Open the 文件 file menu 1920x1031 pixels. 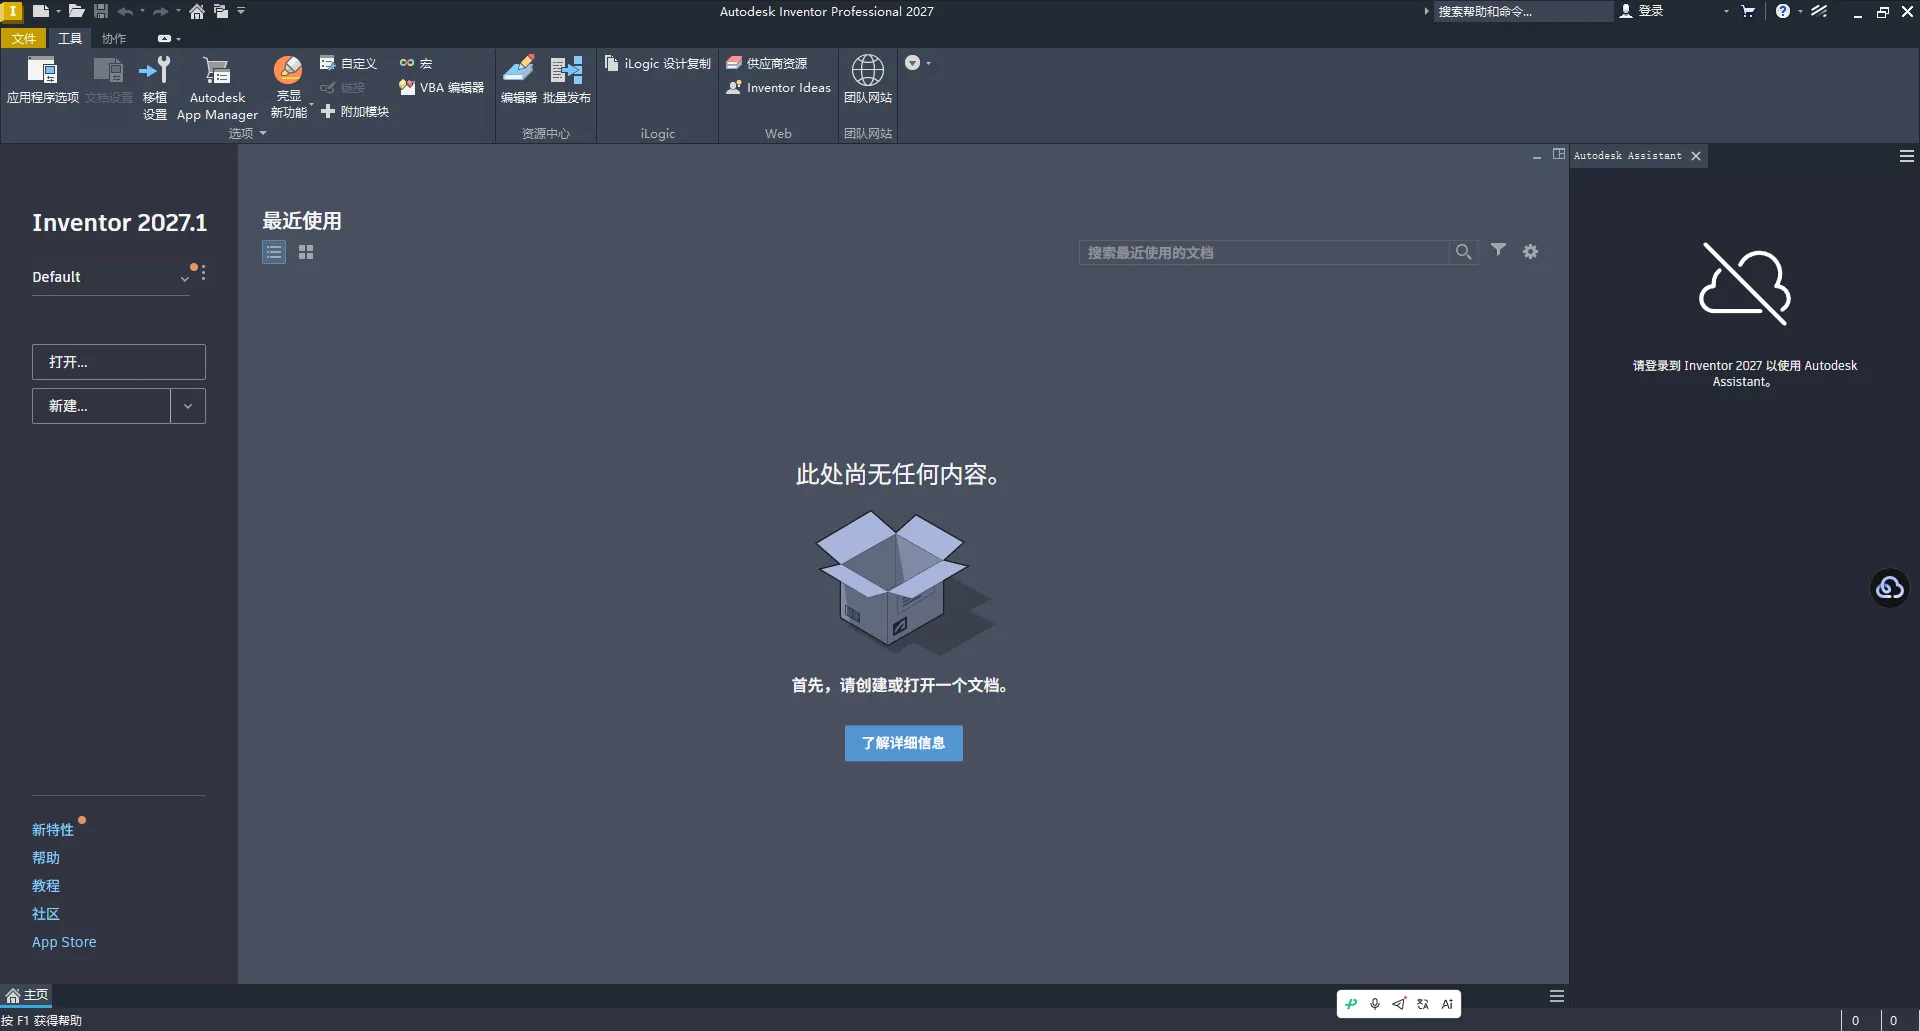pyautogui.click(x=24, y=38)
